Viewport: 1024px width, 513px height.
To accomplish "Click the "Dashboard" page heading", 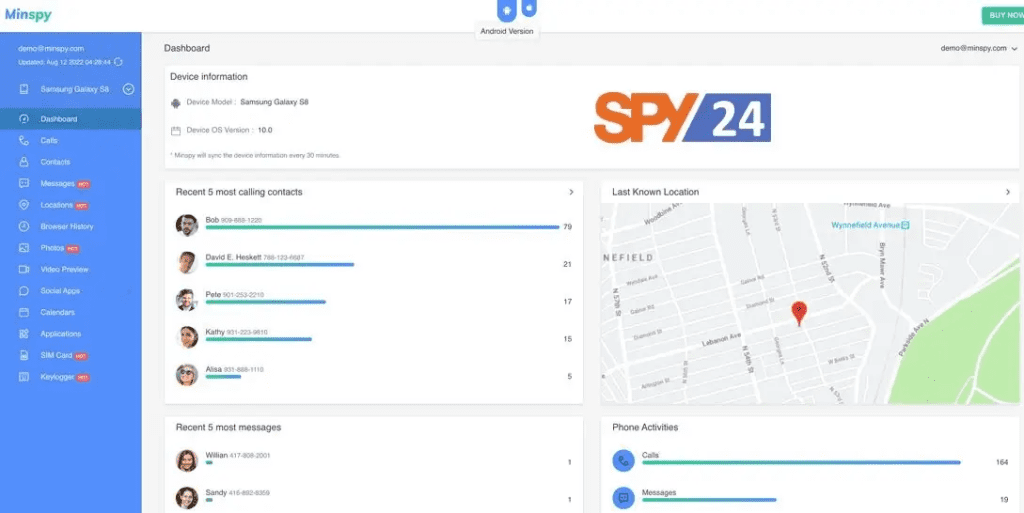I will [187, 48].
